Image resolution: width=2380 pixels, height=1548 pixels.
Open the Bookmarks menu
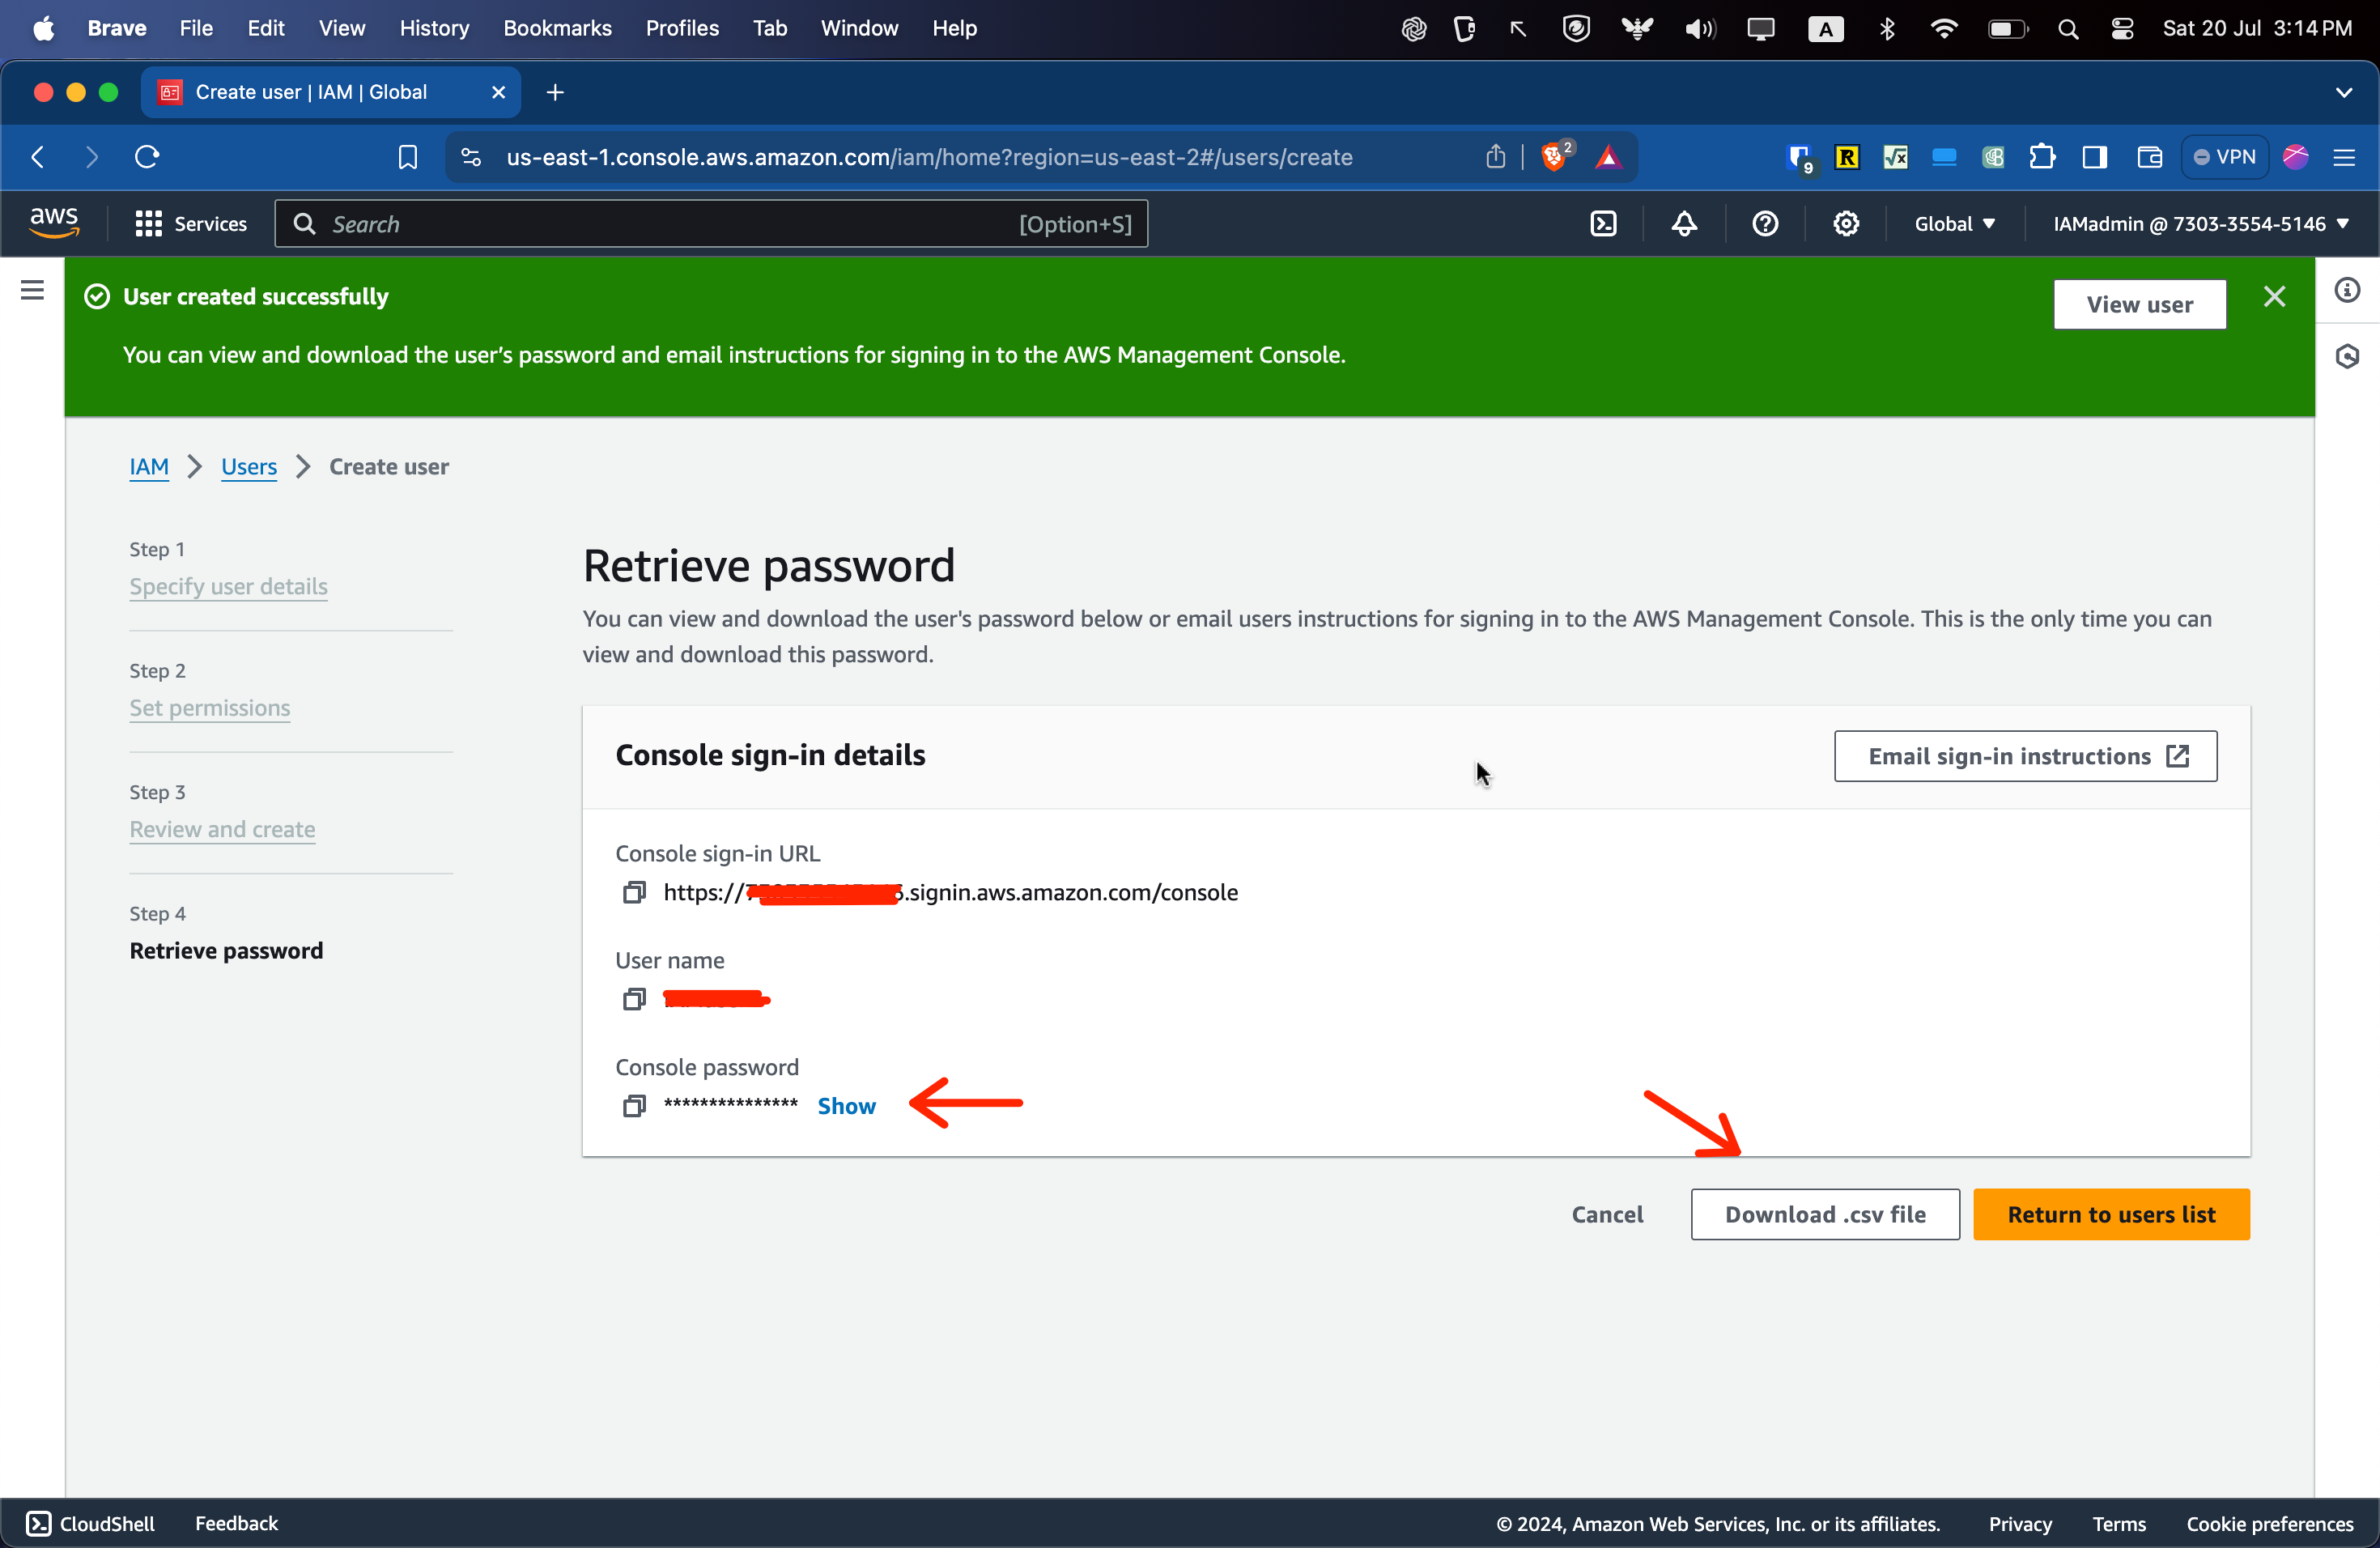pos(557,28)
